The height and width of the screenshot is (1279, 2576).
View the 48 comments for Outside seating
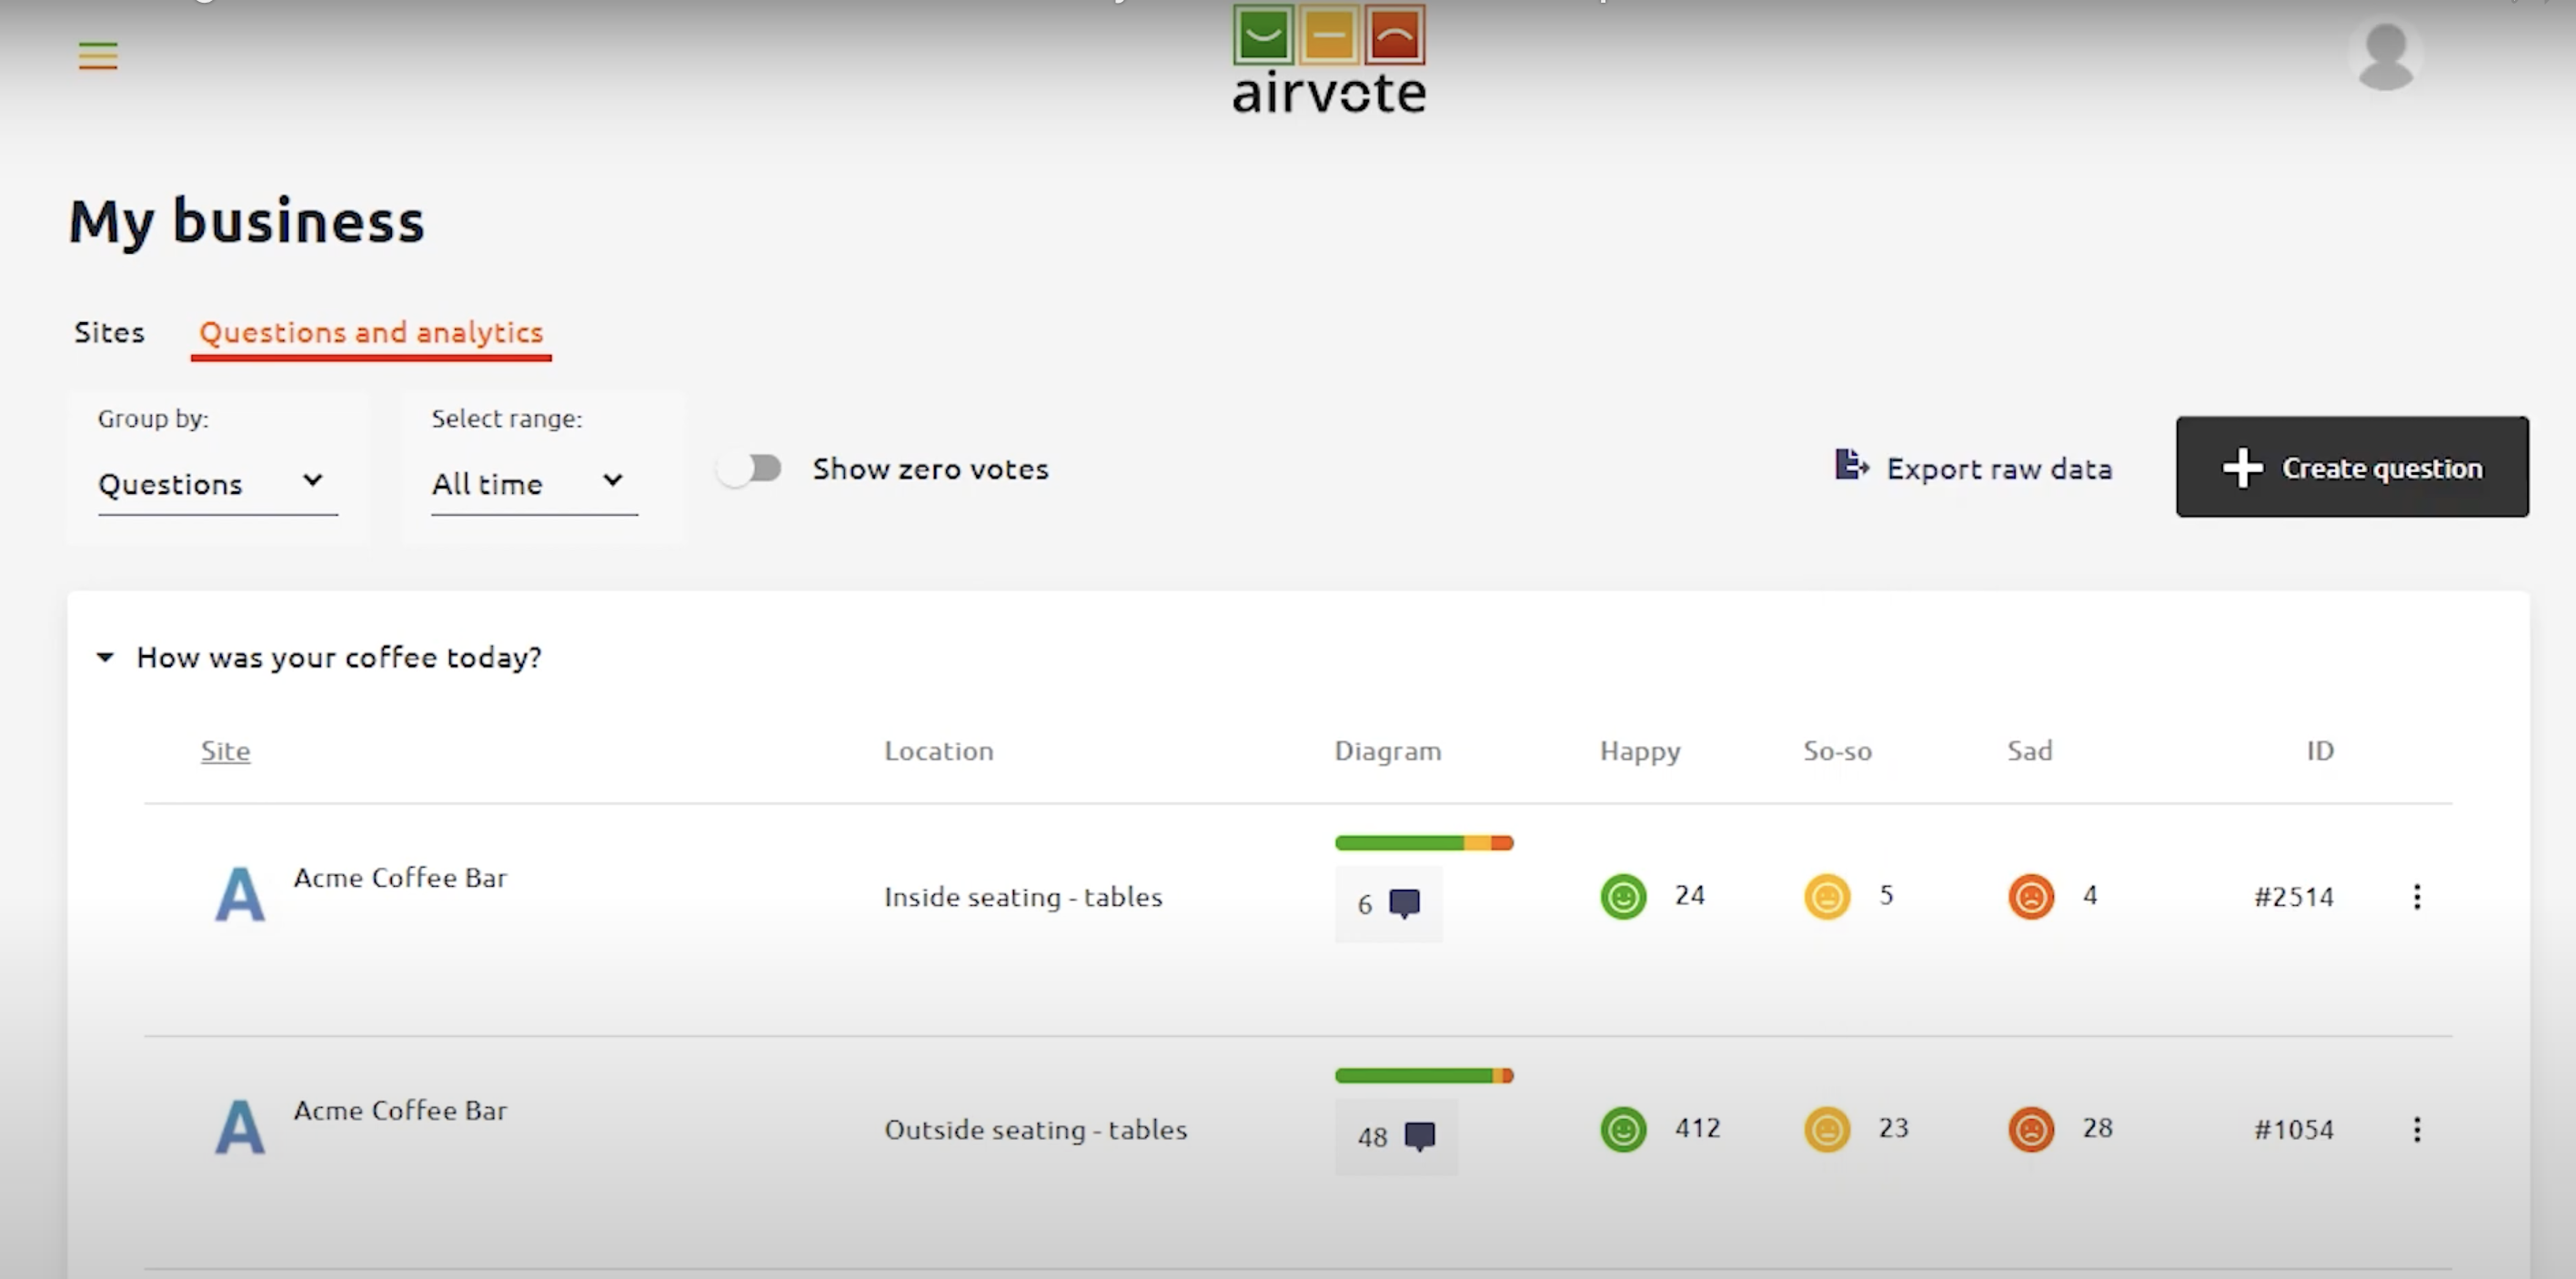pos(1419,1136)
